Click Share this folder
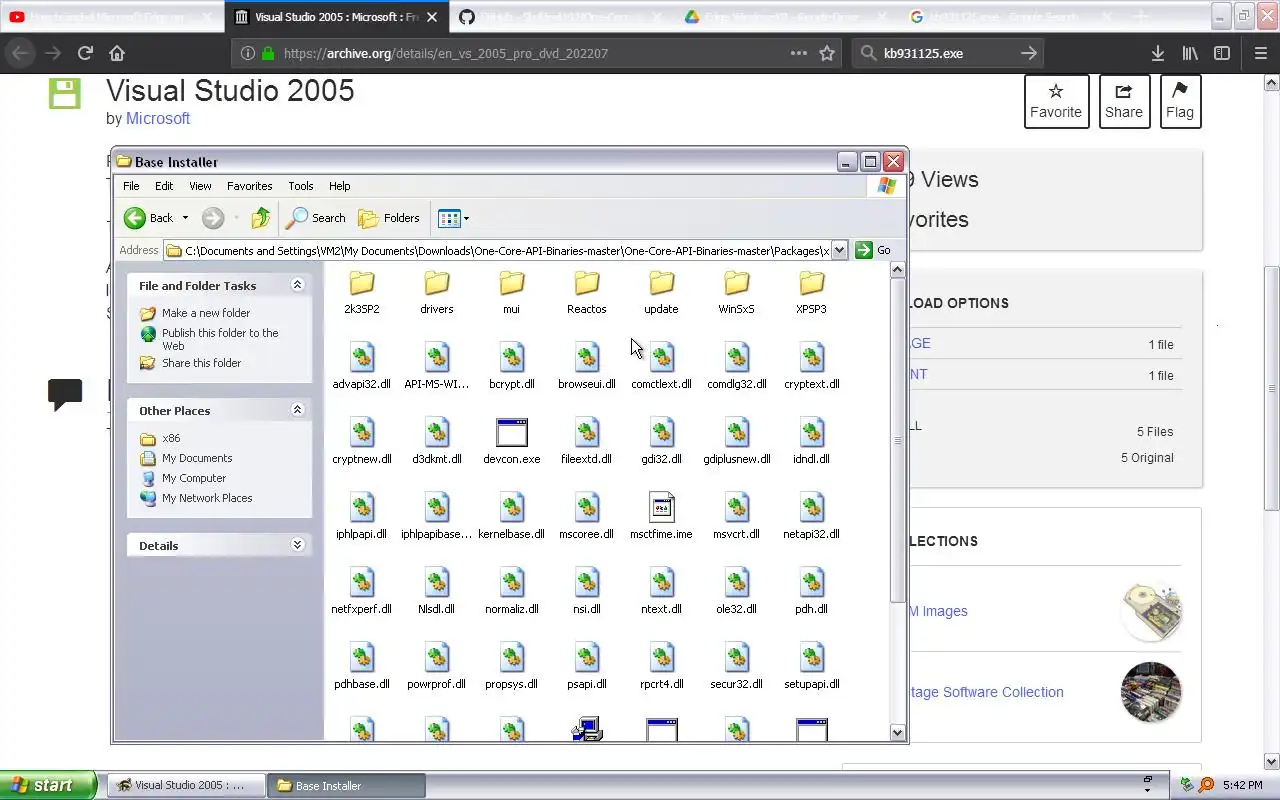 201,363
